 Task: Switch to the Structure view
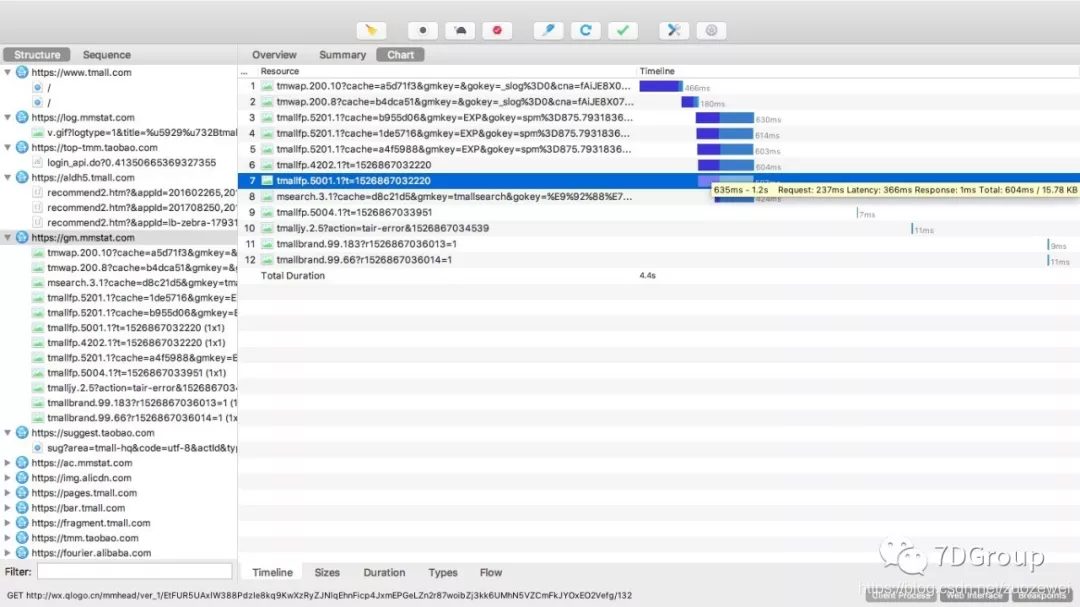[37, 54]
